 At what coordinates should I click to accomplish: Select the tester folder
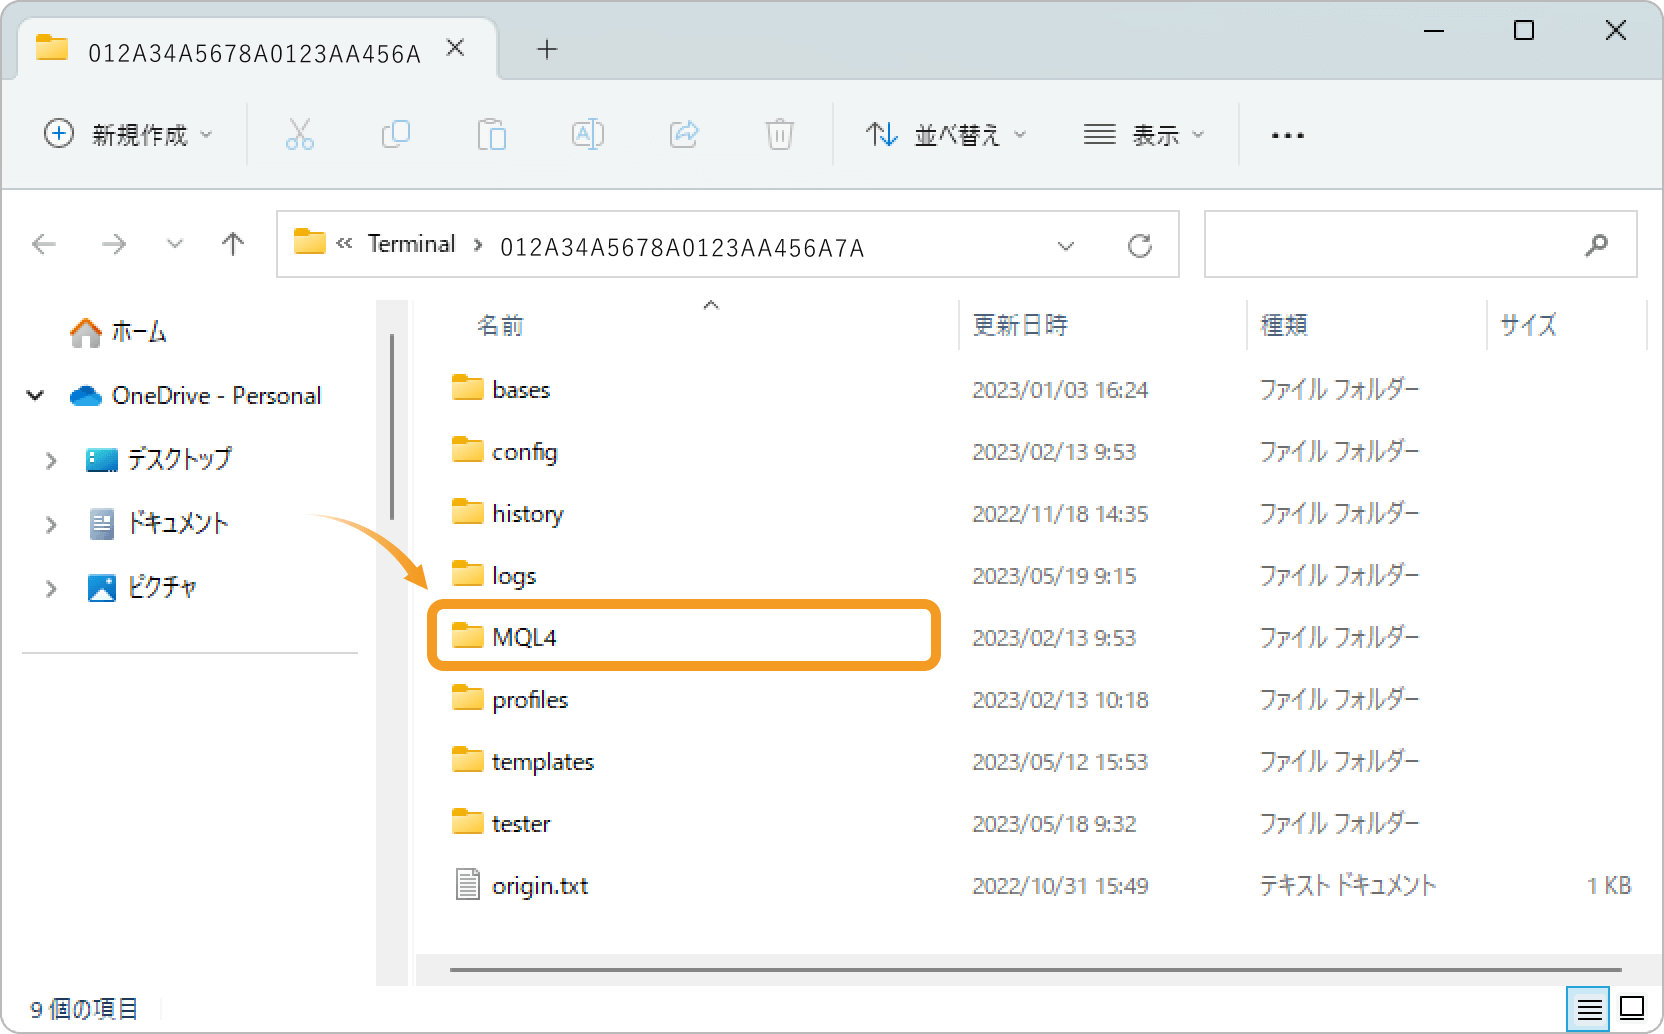click(521, 823)
